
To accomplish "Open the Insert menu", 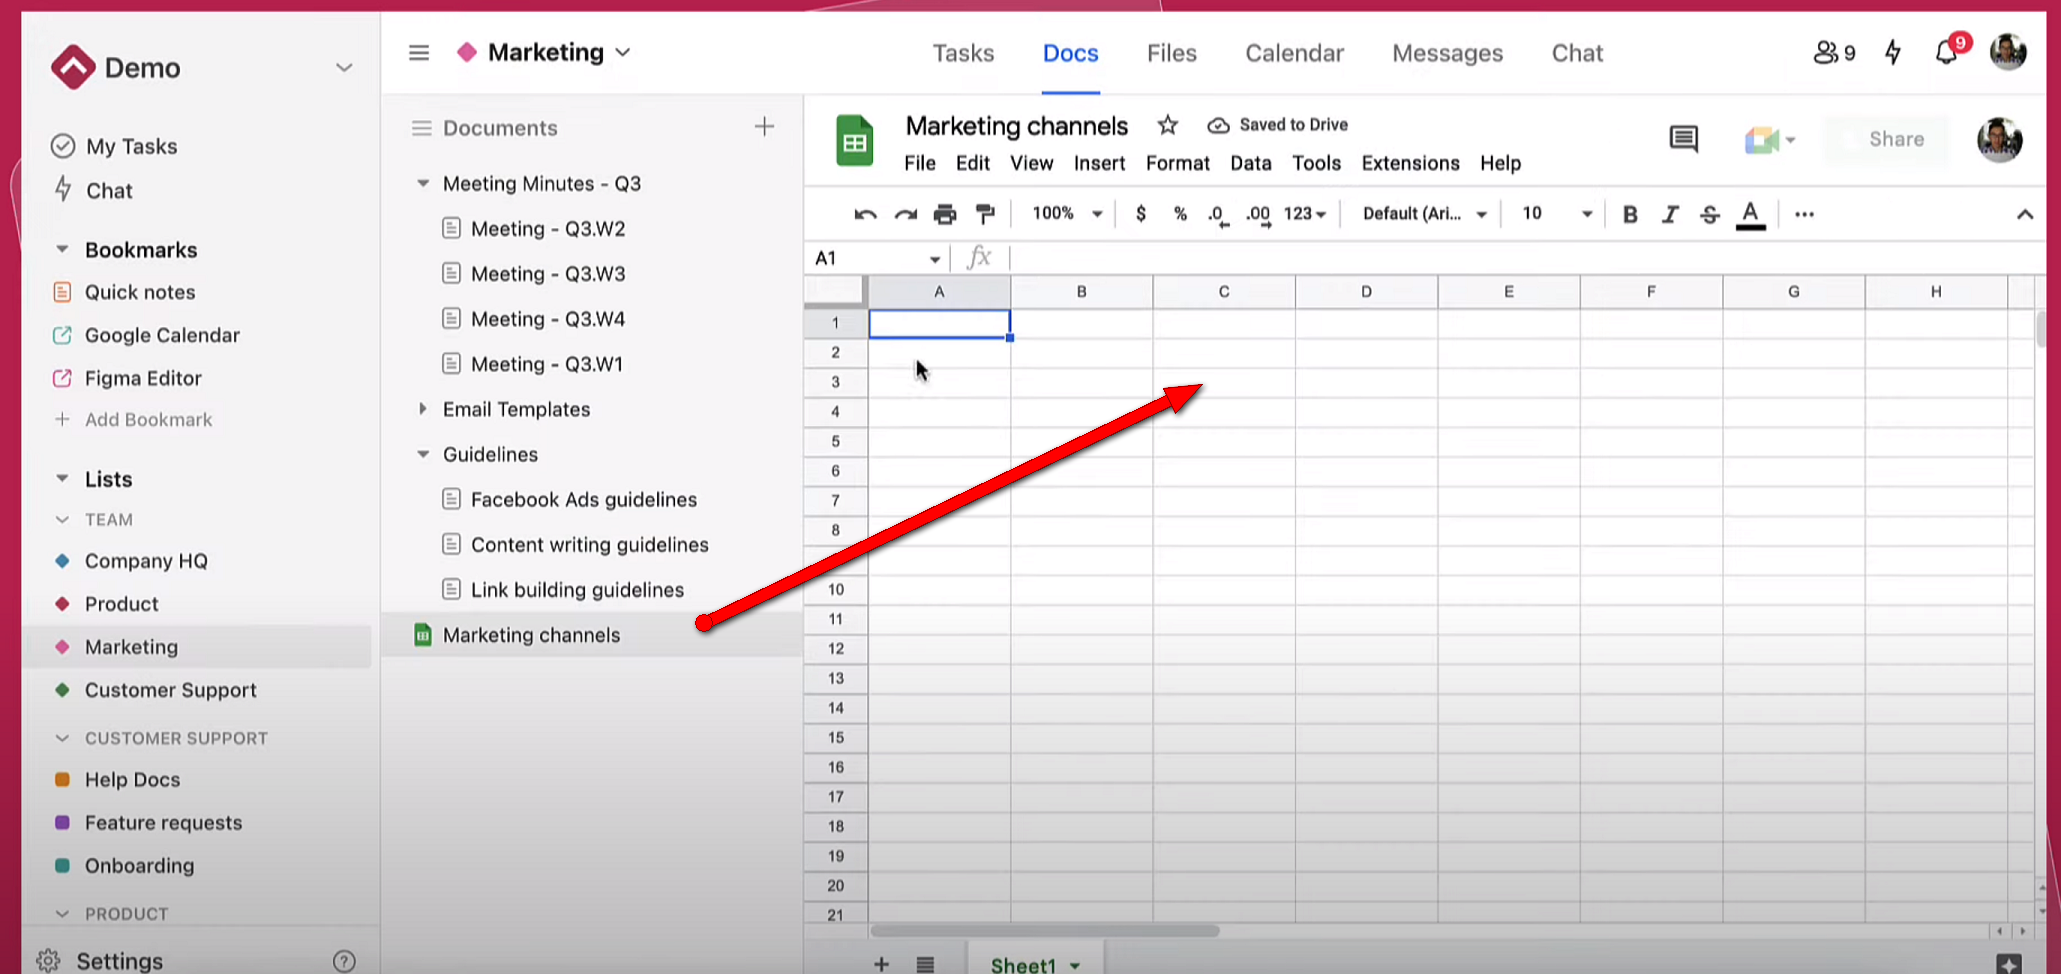I will pos(1099,163).
